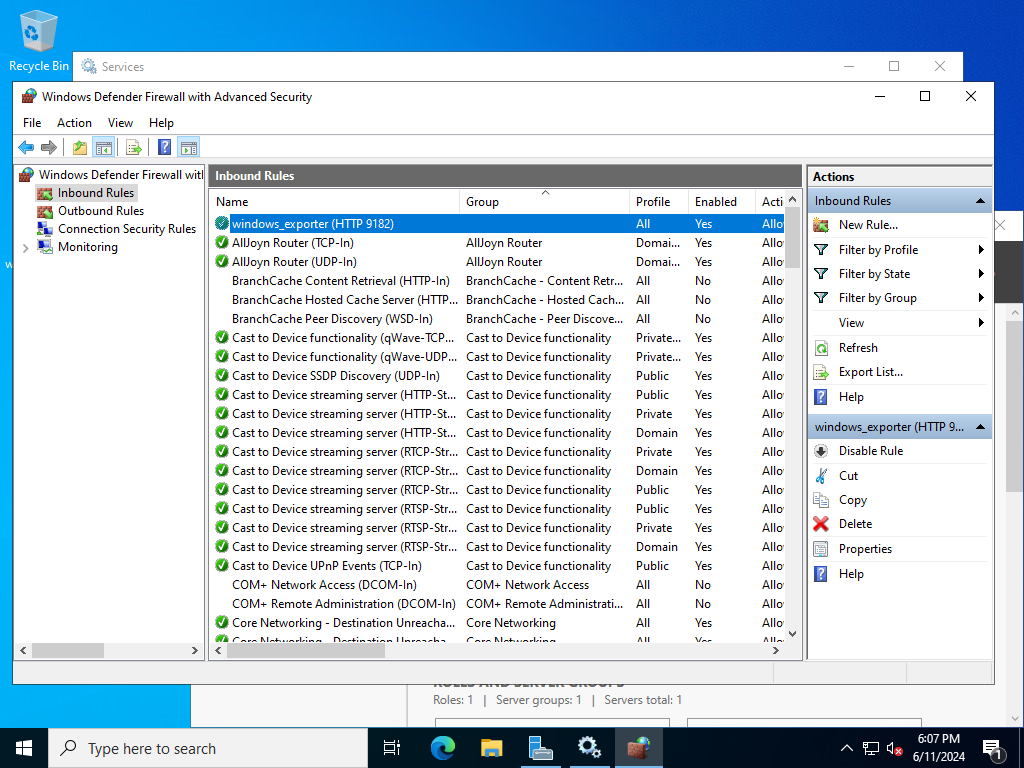Click the Up One Level folder icon
The width and height of the screenshot is (1024, 768).
point(80,148)
